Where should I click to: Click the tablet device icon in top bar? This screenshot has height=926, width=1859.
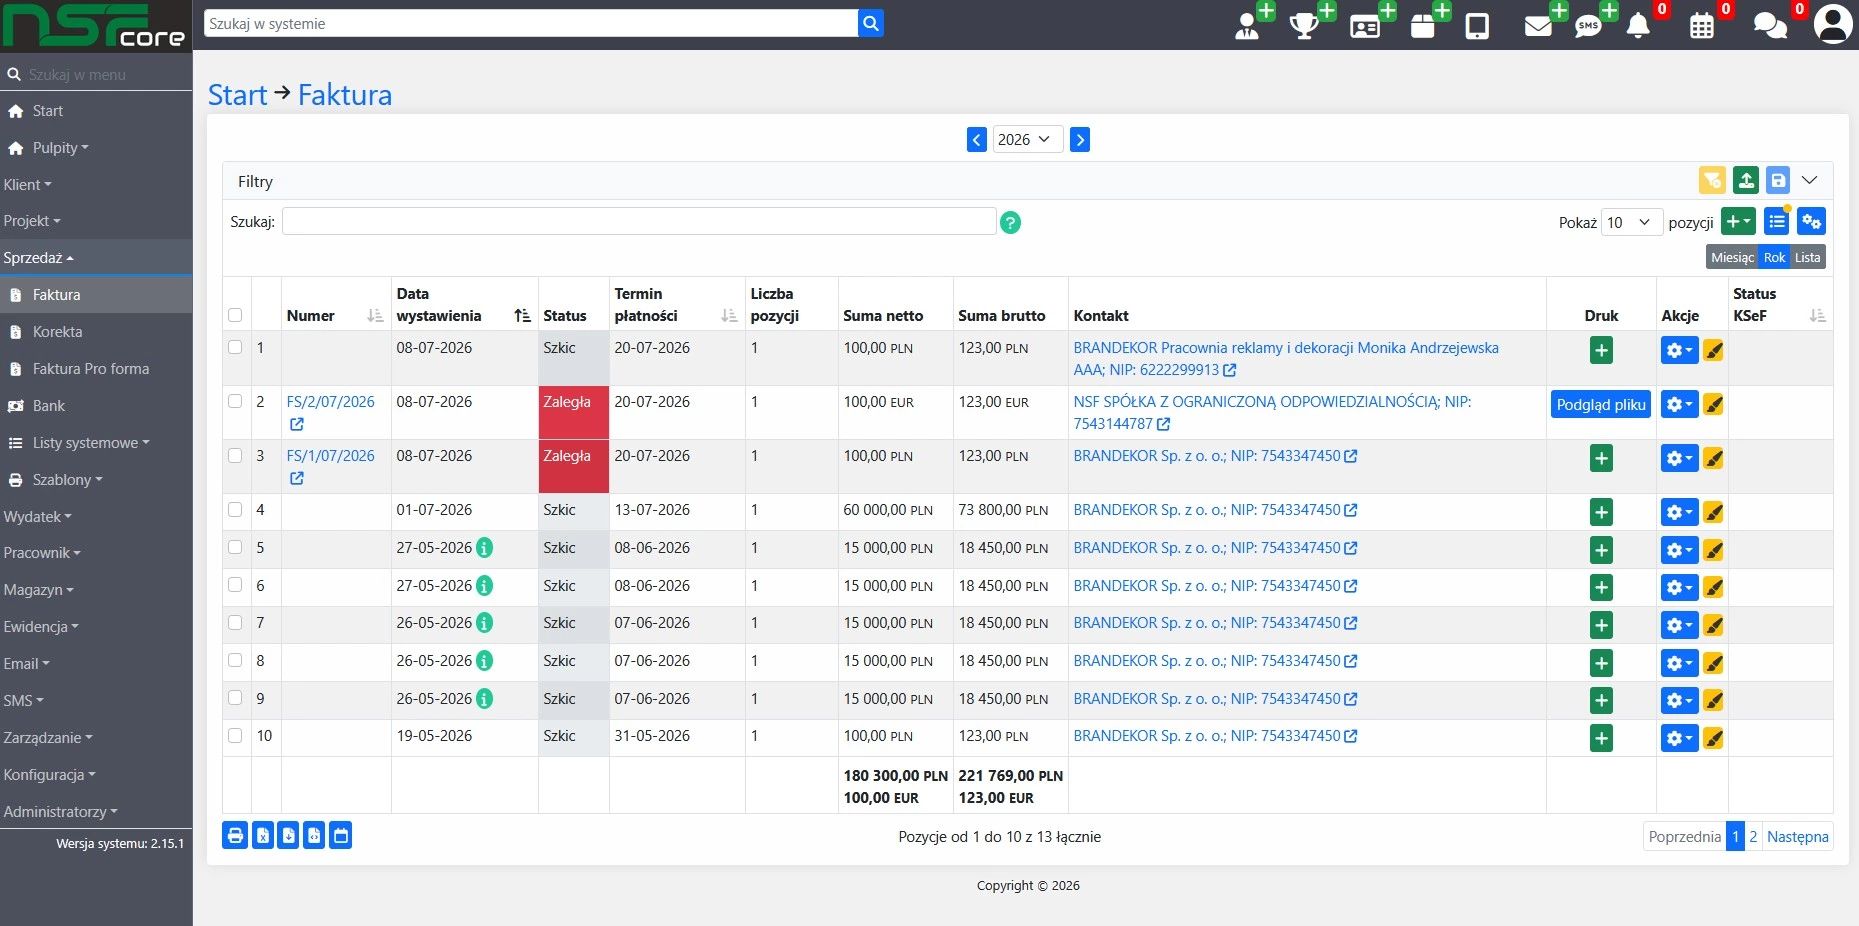click(1477, 26)
